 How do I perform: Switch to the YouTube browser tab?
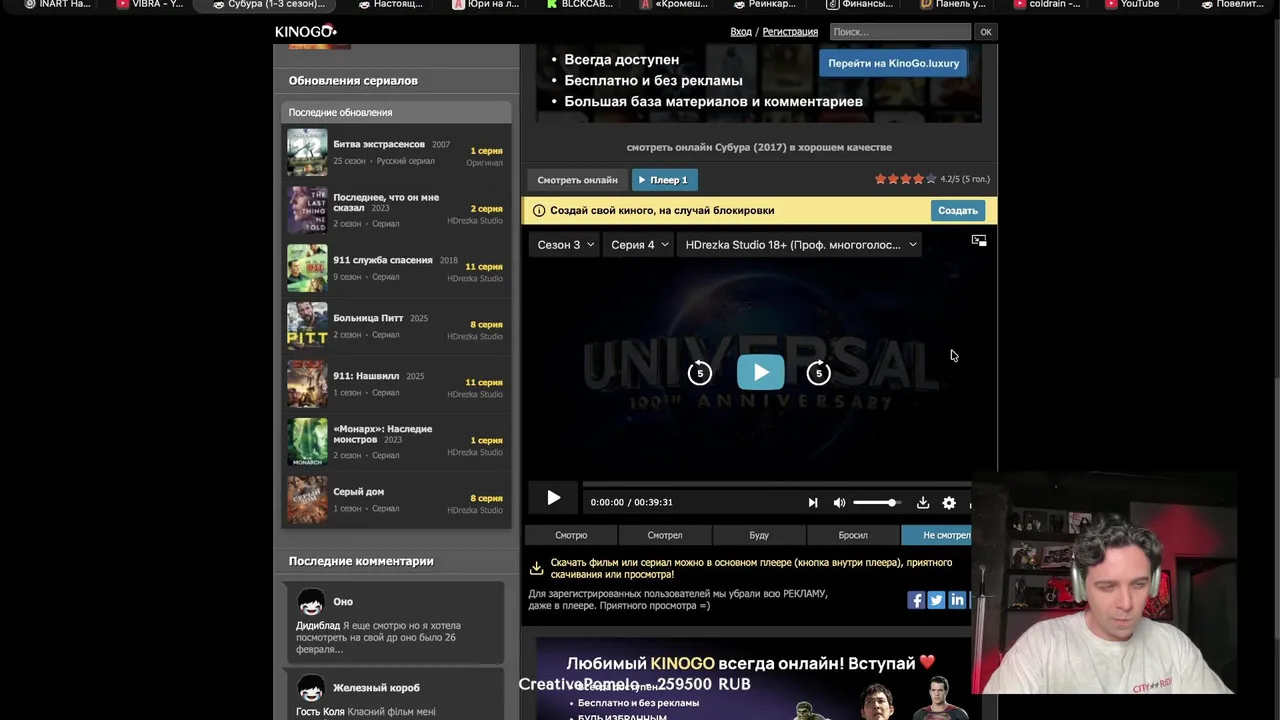pyautogui.click(x=1132, y=4)
